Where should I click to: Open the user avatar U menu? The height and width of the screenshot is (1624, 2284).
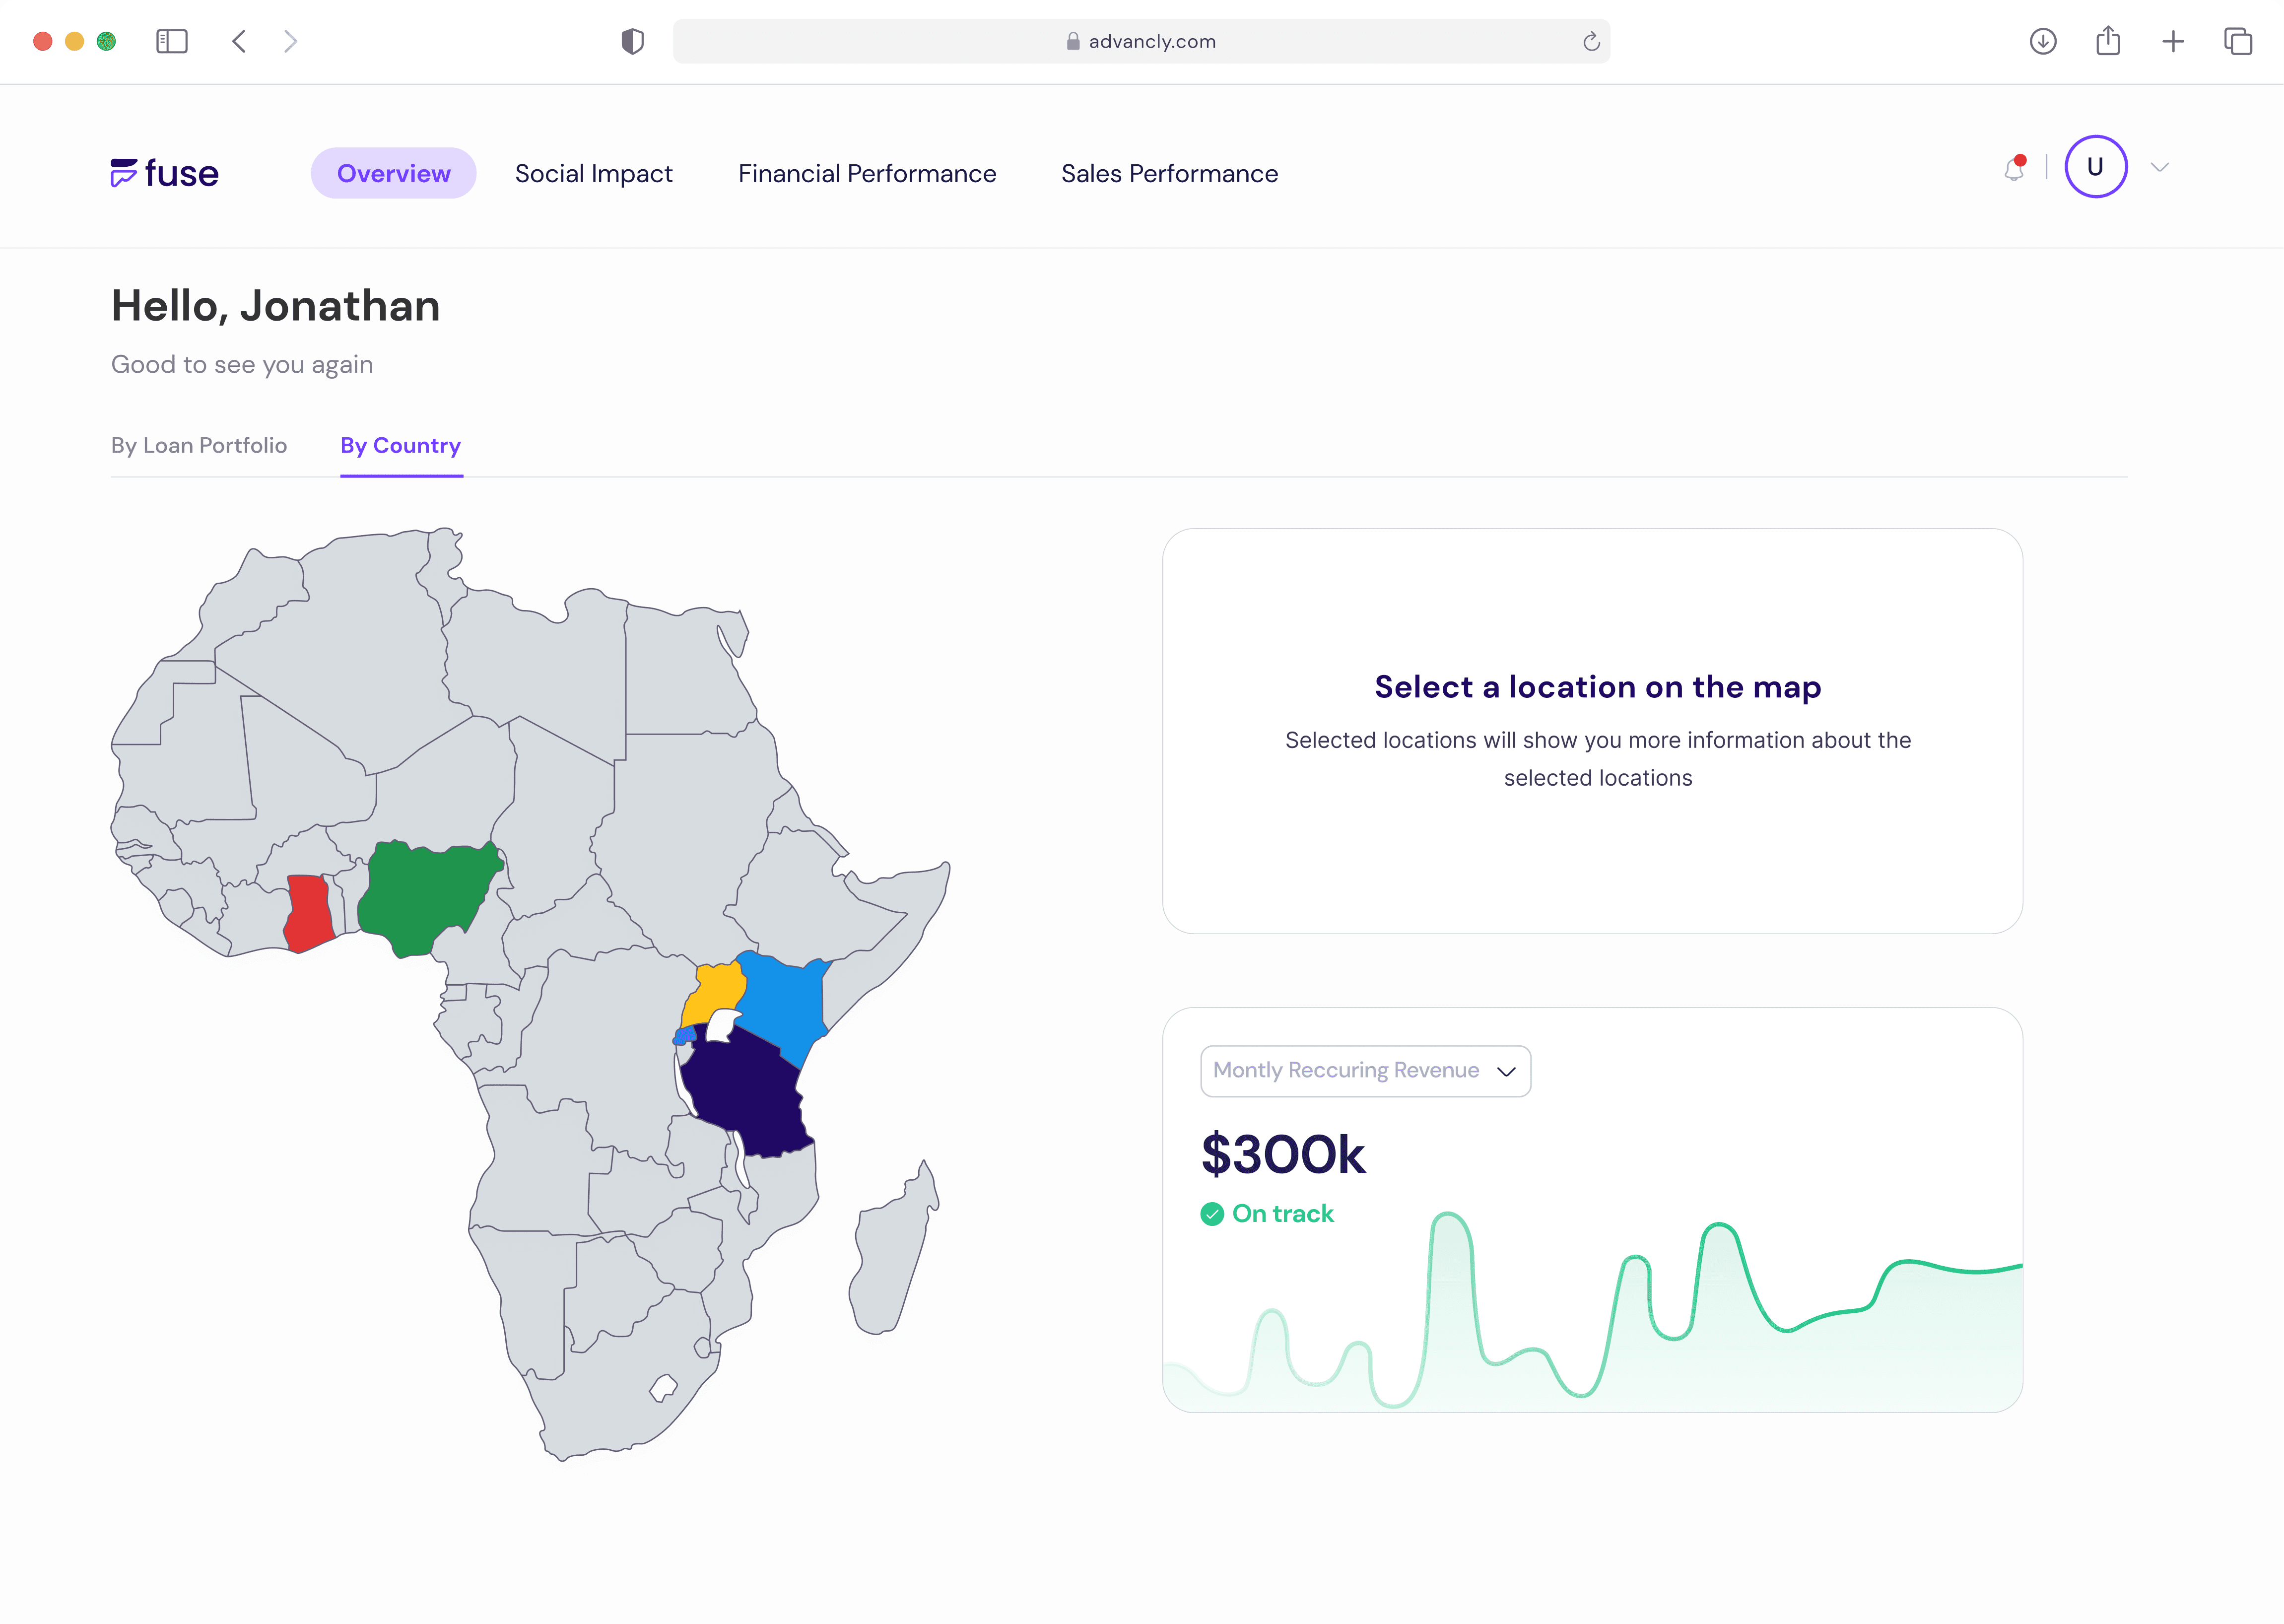(x=2095, y=167)
